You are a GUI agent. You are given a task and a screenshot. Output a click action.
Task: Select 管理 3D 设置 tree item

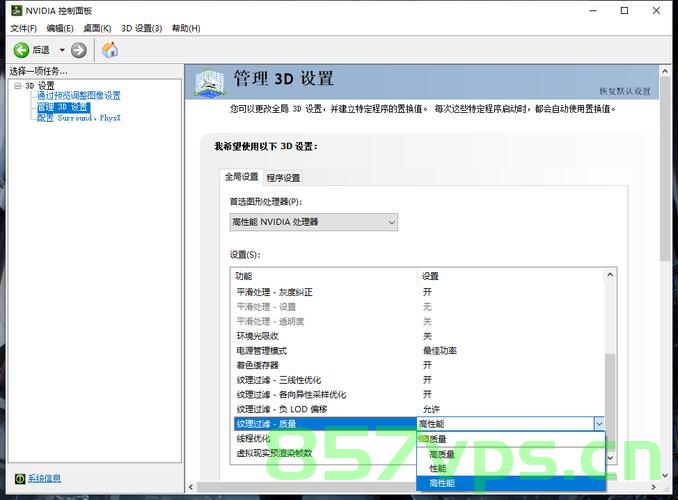click(x=63, y=107)
